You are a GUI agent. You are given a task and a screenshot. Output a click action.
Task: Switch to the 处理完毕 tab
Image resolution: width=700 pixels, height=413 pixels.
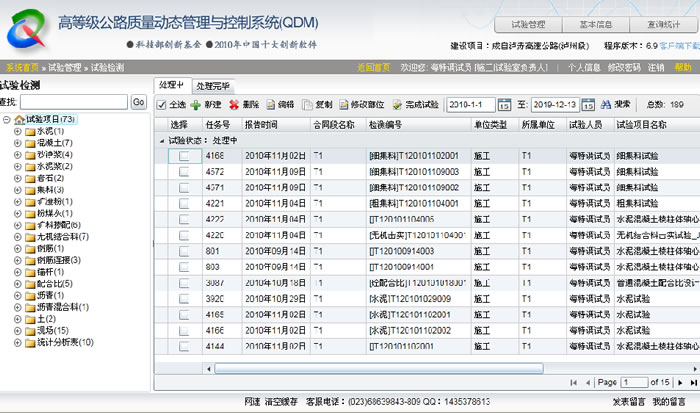coord(213,86)
